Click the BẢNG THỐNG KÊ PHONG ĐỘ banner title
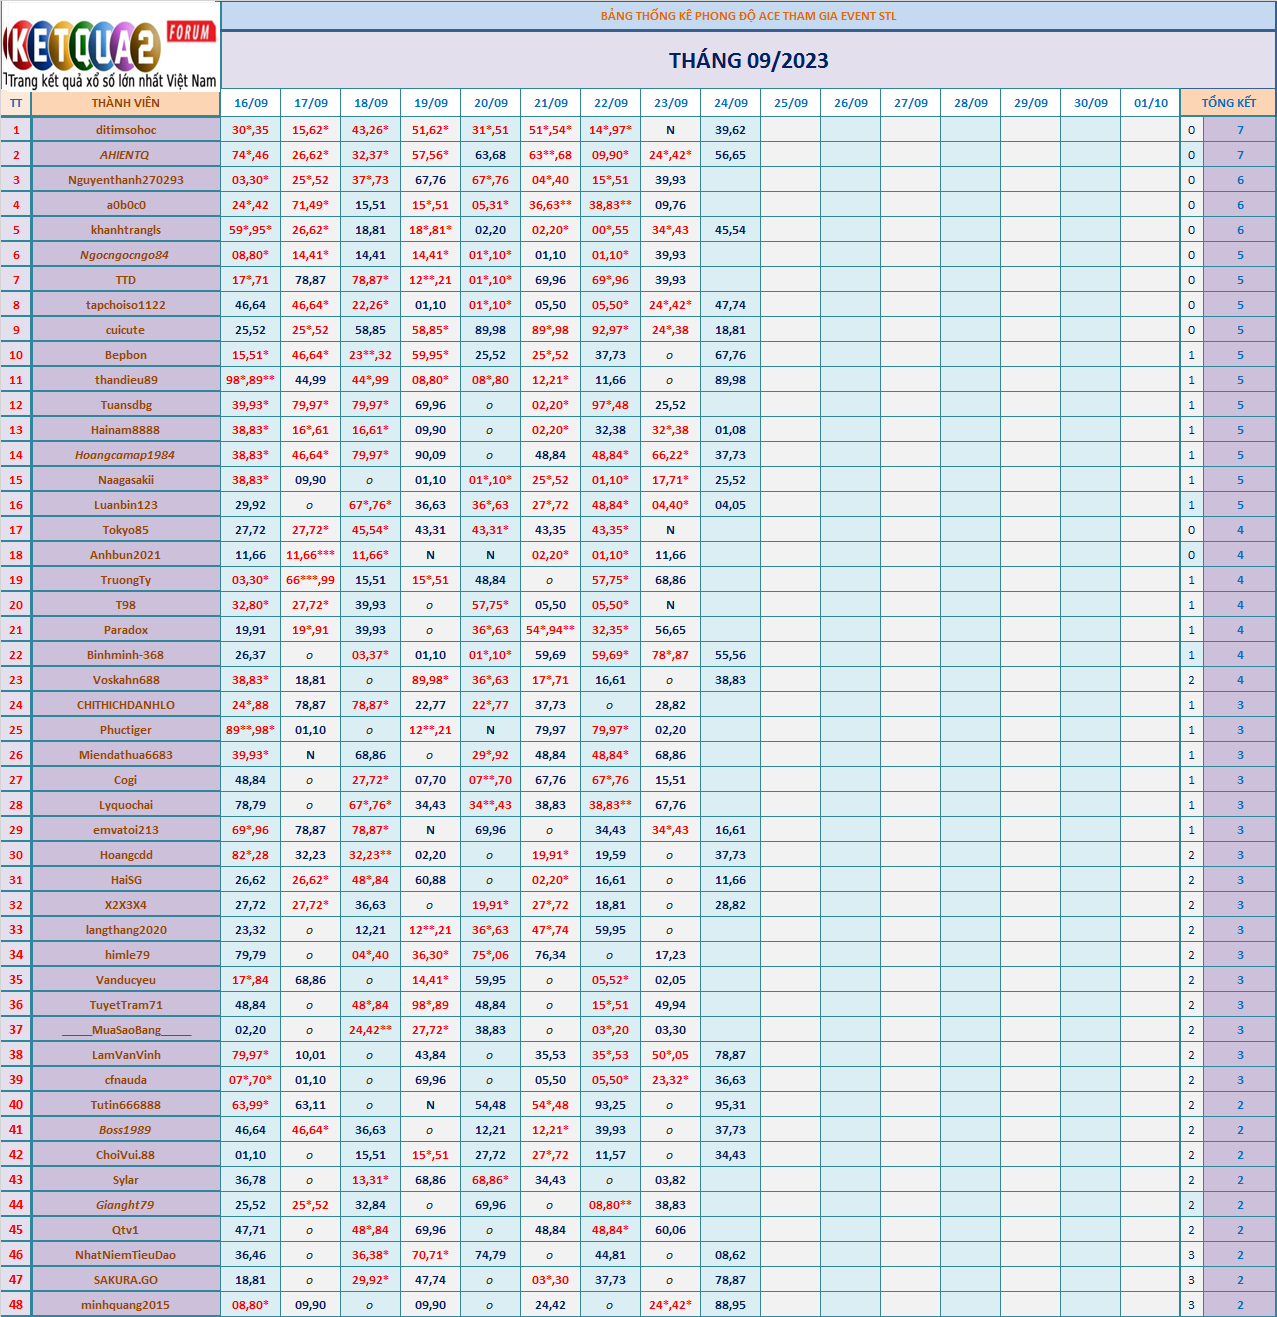The height and width of the screenshot is (1317, 1277). (749, 16)
